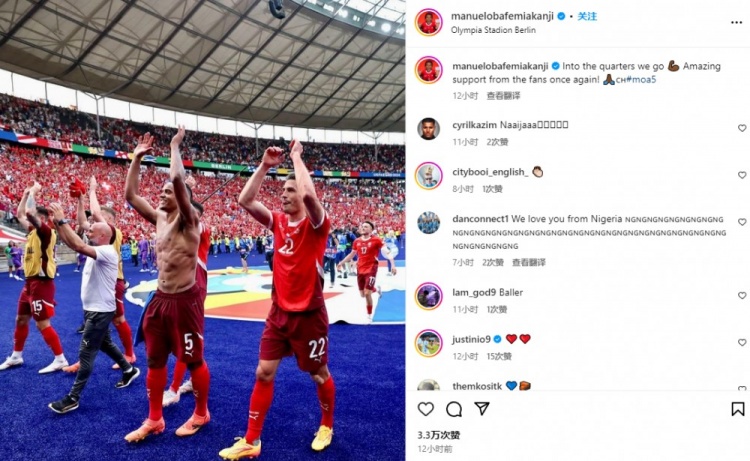Save post with bookmark icon
This screenshot has width=750, height=461.
point(738,409)
